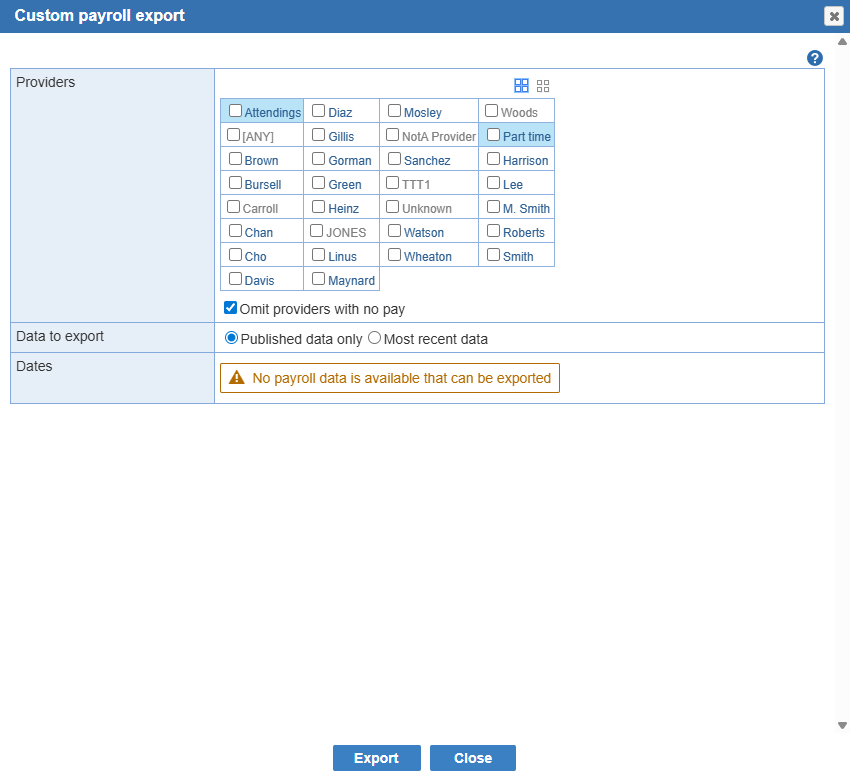The image size is (850, 779).
Task: Check the Harrison provider checkbox
Action: coord(493,159)
